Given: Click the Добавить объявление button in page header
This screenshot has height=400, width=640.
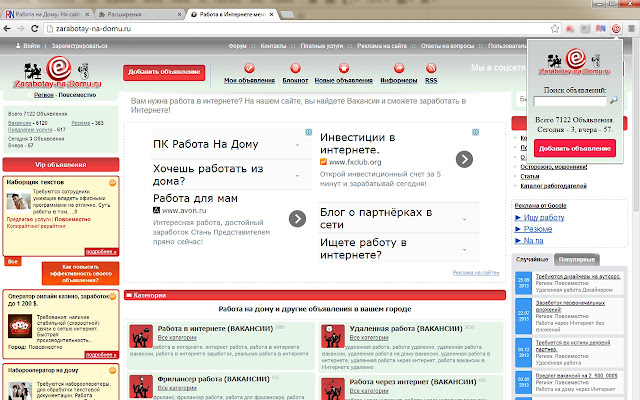Looking at the screenshot, I should [x=164, y=72].
